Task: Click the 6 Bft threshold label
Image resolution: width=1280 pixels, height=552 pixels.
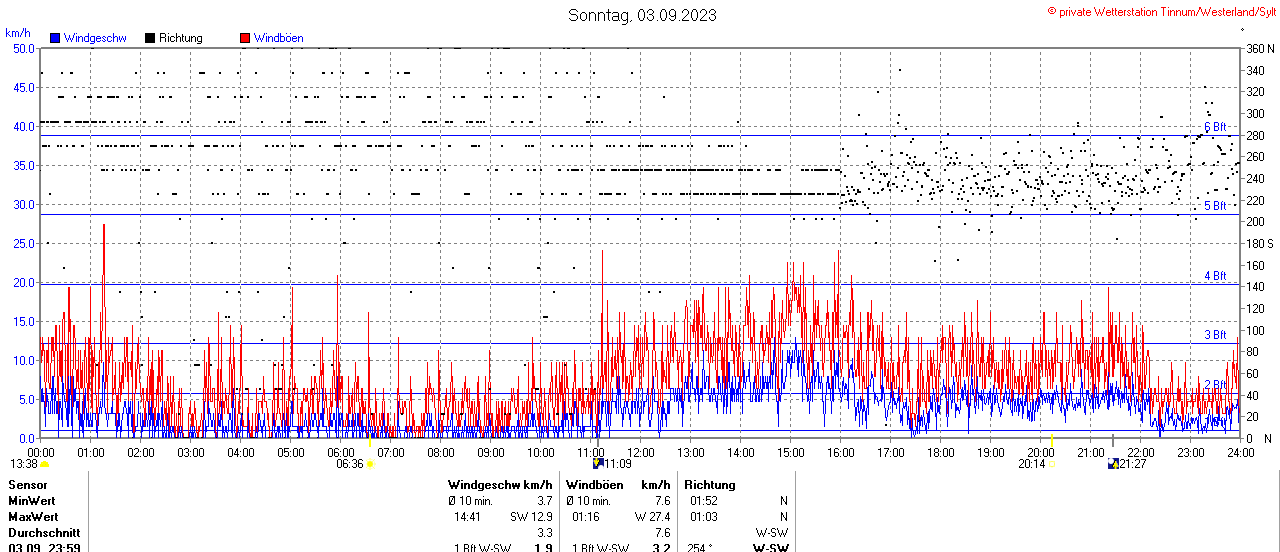Action: 1215,127
